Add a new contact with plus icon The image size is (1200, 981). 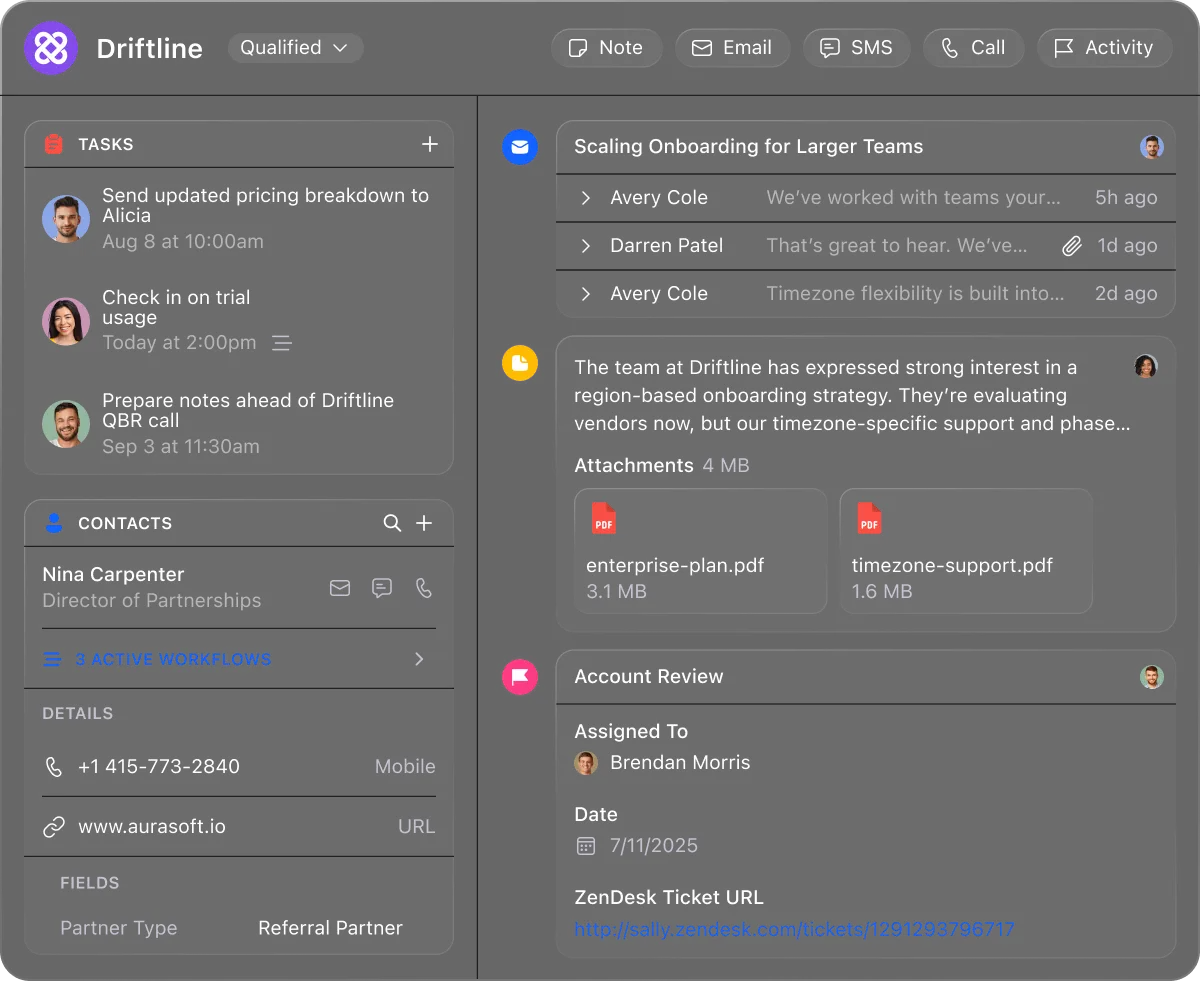(424, 523)
